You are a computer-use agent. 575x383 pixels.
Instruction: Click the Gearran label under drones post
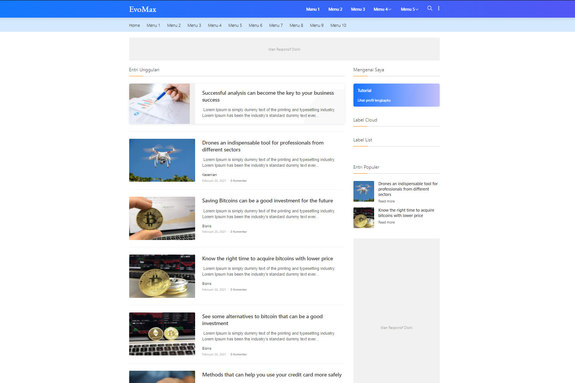coord(209,175)
